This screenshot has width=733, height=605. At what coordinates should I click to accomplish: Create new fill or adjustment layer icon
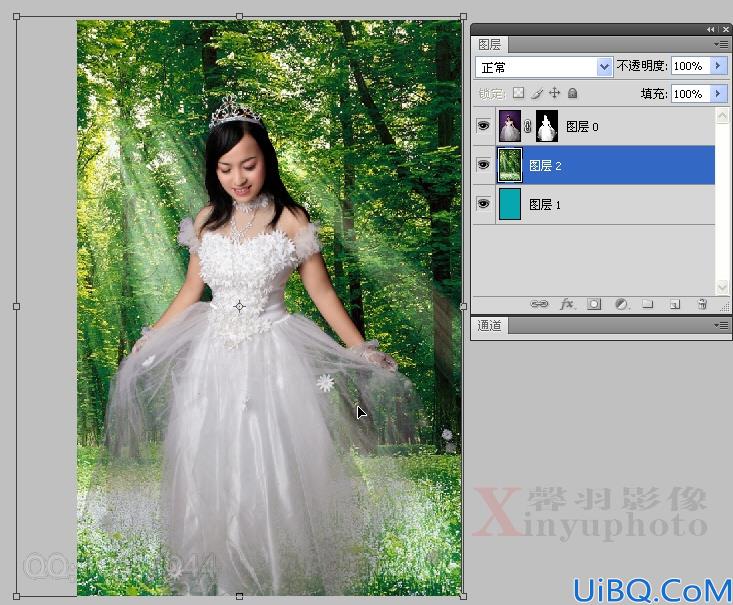coord(621,304)
